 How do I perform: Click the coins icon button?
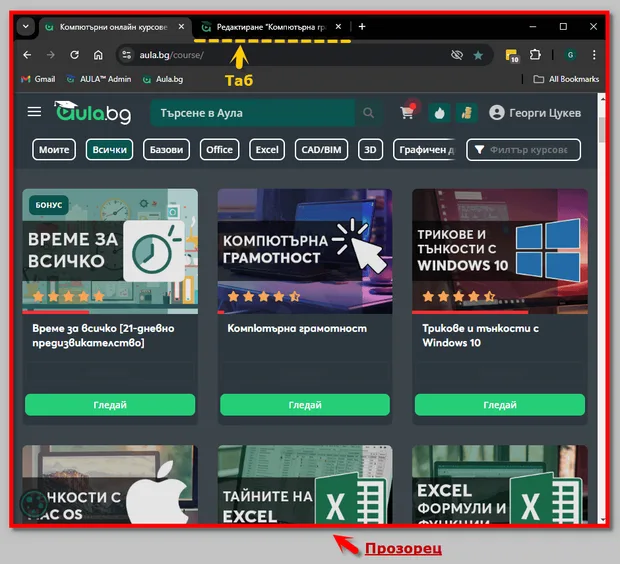467,113
